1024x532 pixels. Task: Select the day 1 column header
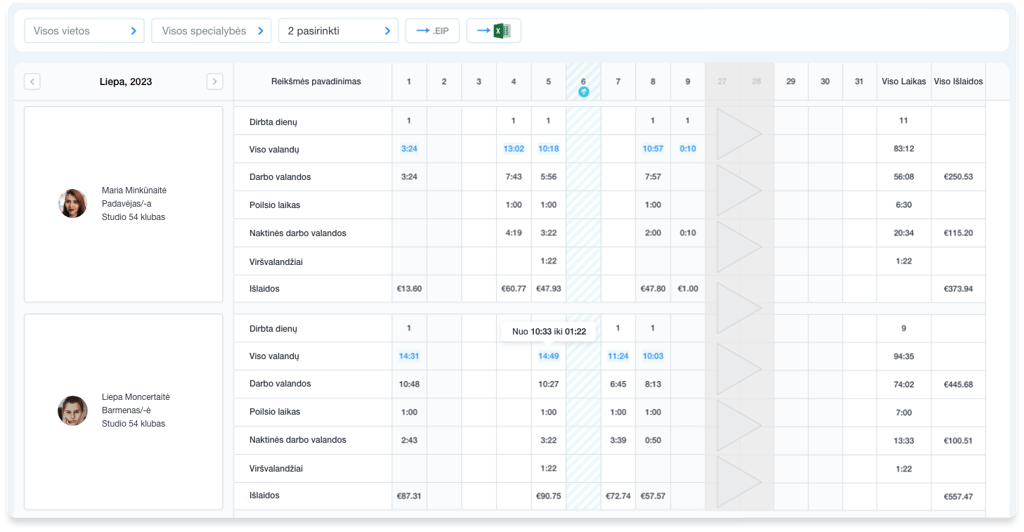click(409, 81)
